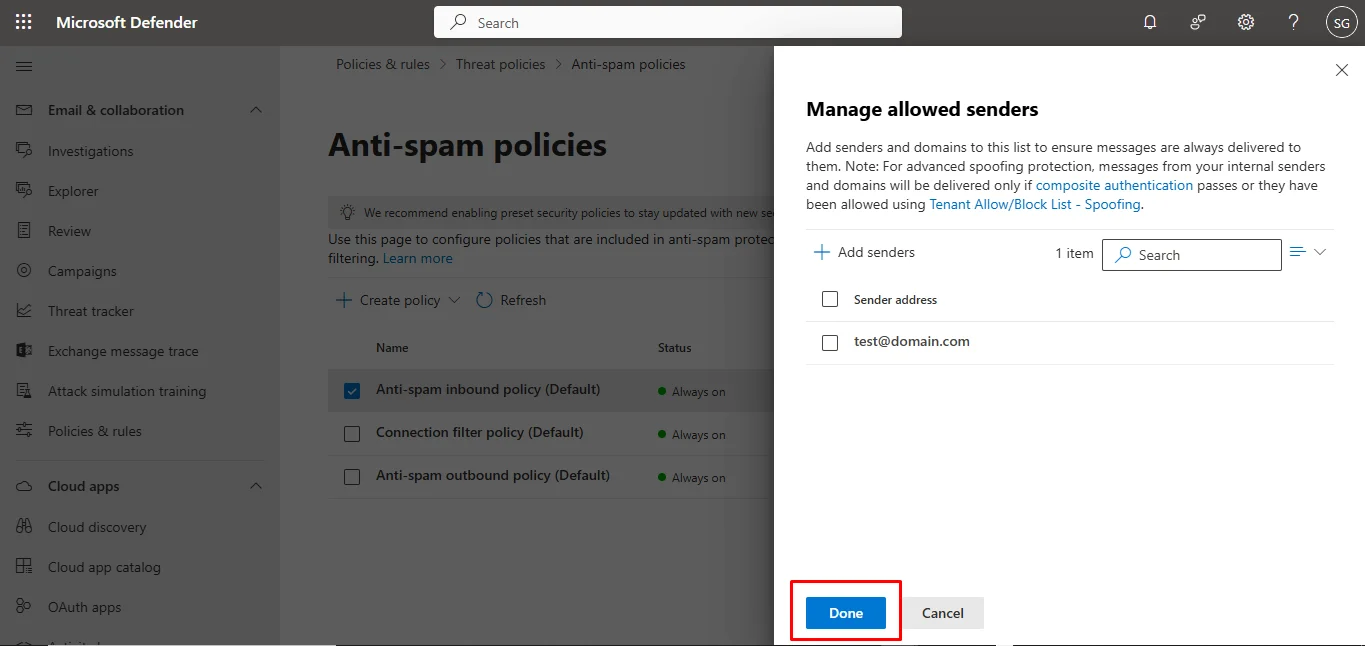Collapse the hamburger navigation menu

click(24, 66)
